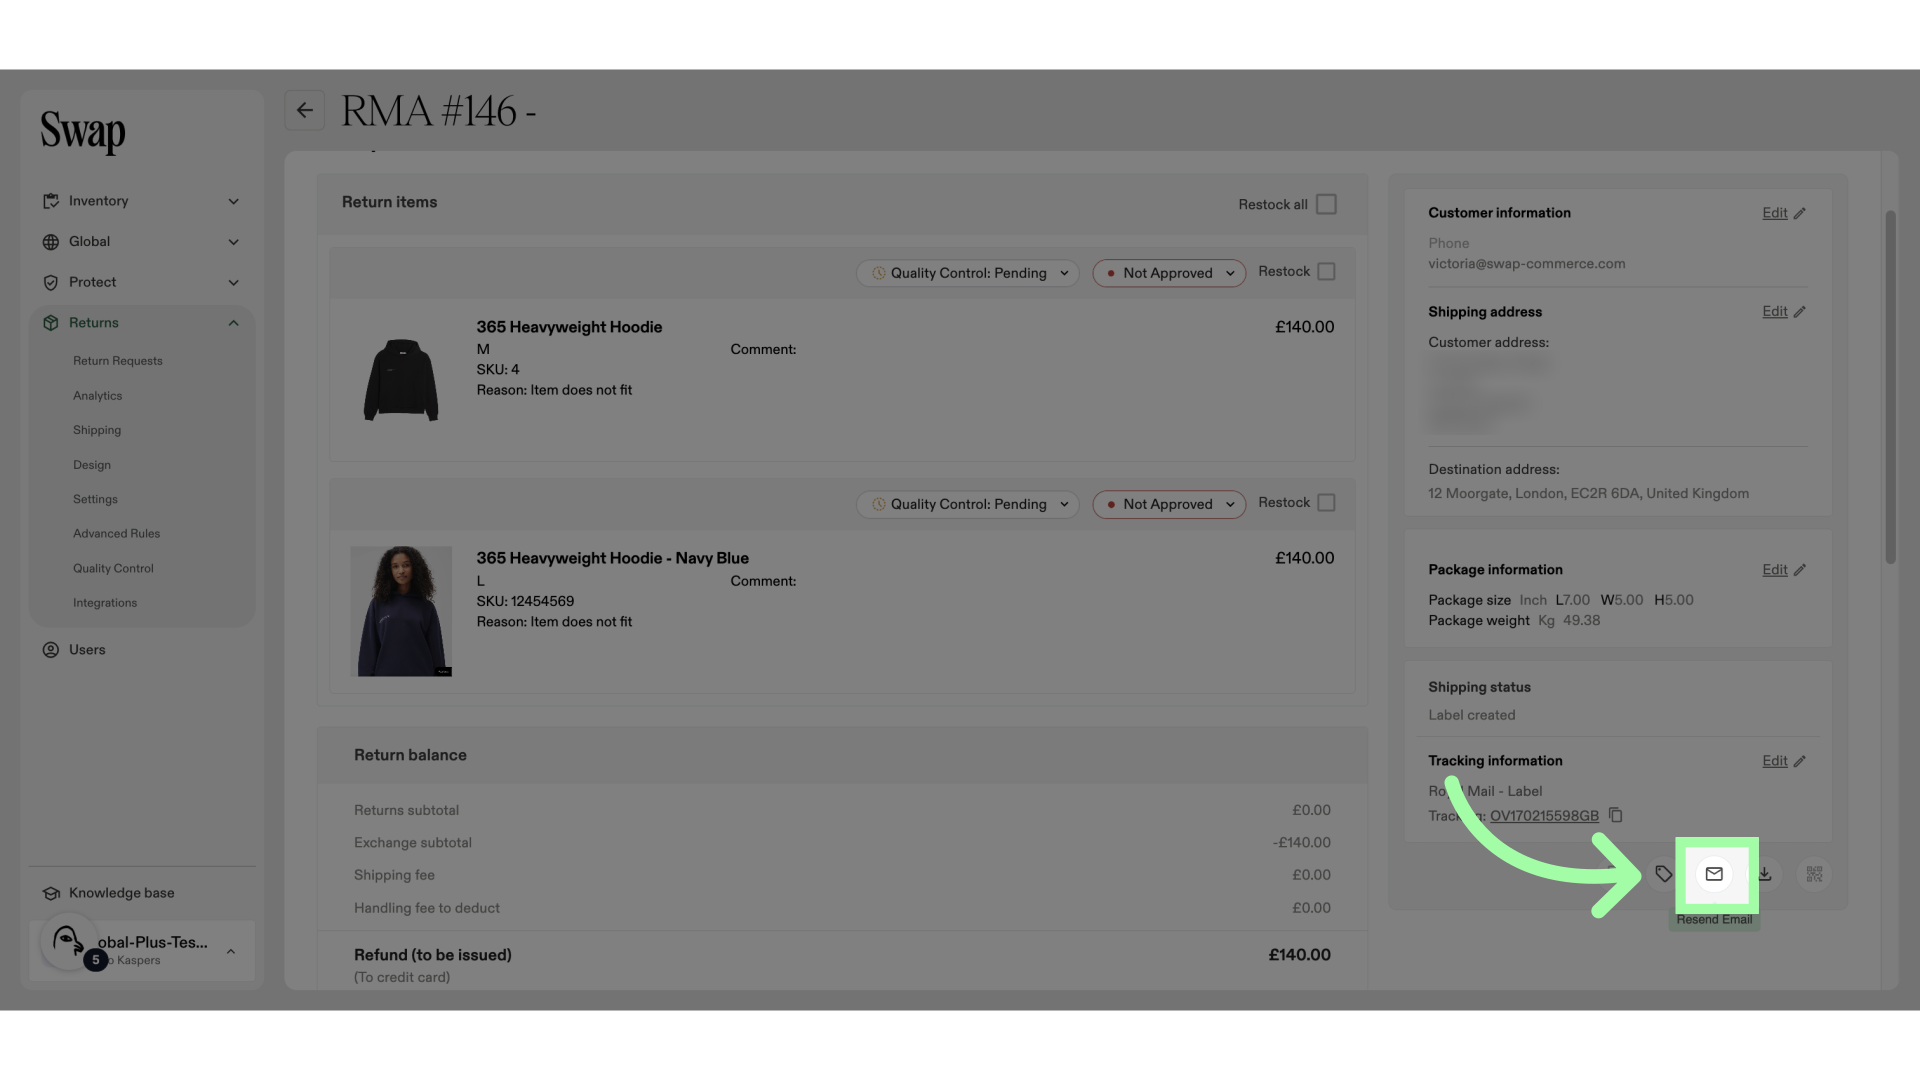This screenshot has width=1920, height=1080.
Task: Click the vertical scrollbar on the right
Action: tap(1890, 387)
